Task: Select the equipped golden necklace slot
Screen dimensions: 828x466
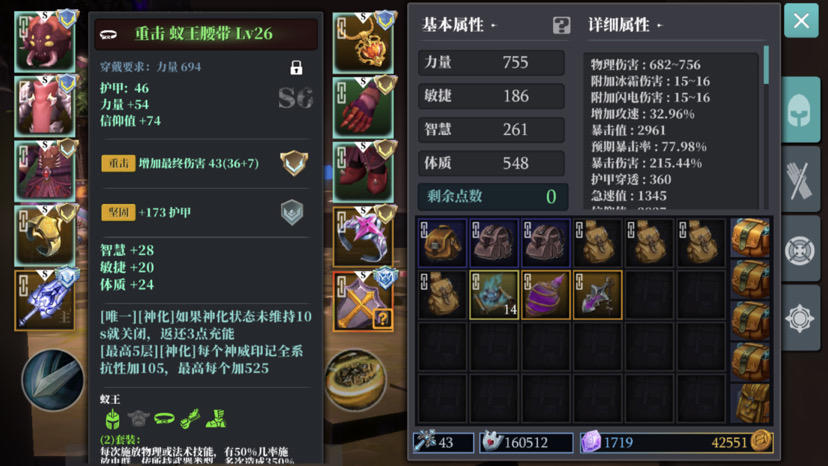Action: click(x=363, y=43)
